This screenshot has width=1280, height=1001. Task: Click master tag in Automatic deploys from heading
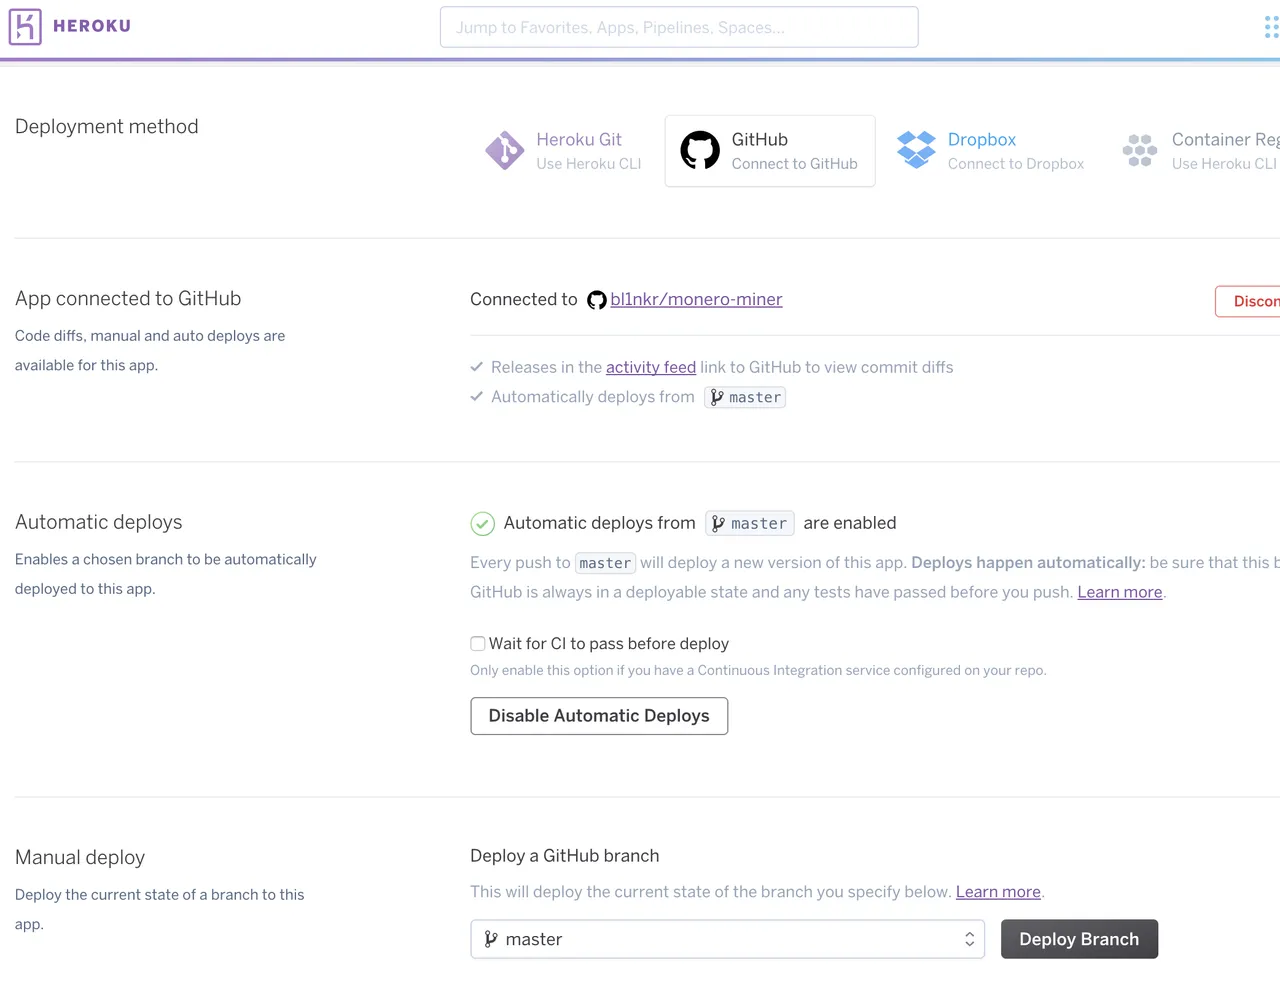749,523
